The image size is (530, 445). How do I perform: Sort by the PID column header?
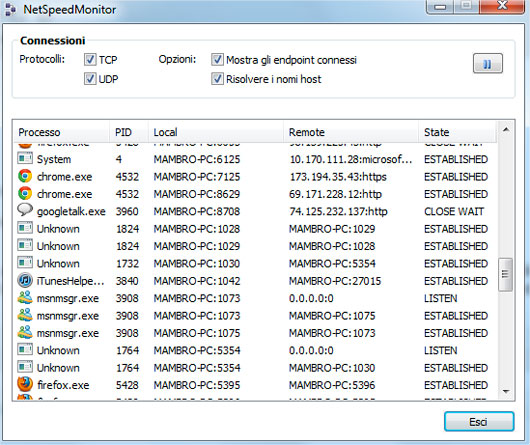coord(129,132)
